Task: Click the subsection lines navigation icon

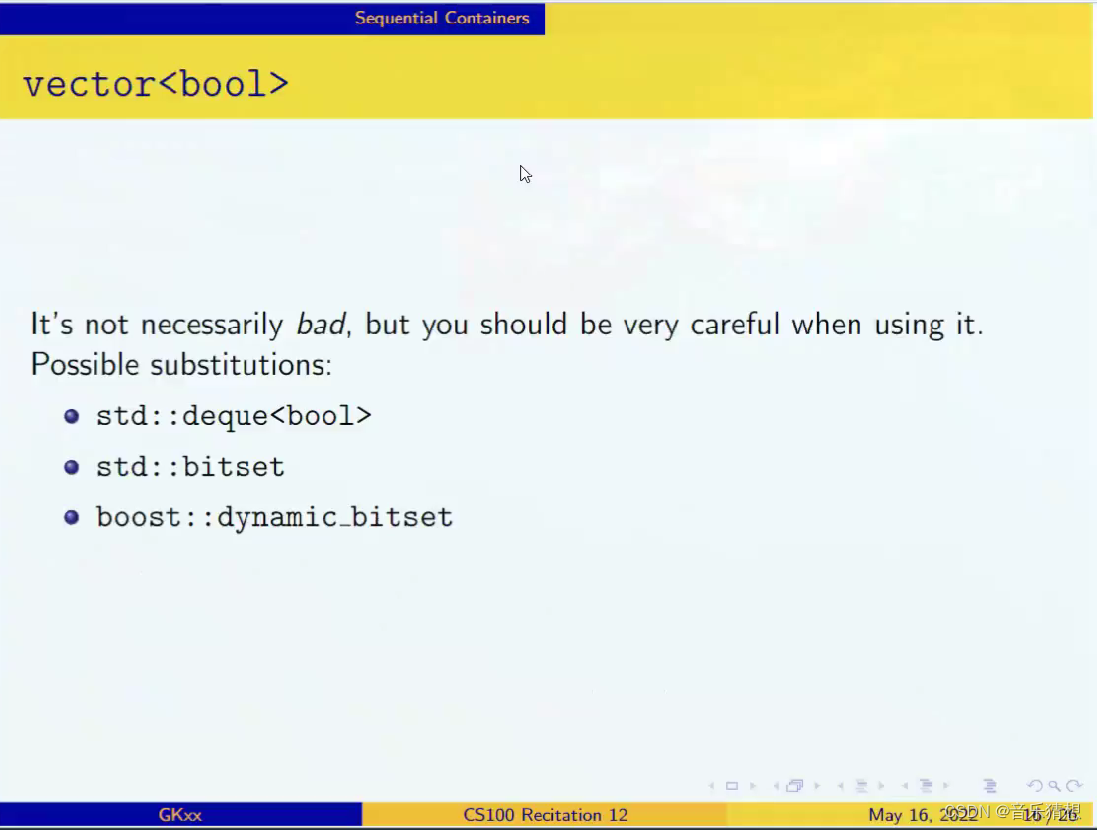Action: tap(861, 786)
